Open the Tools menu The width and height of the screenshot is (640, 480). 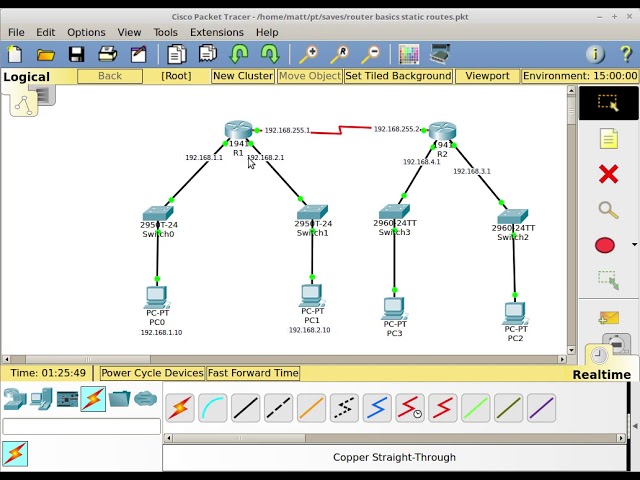click(x=165, y=32)
